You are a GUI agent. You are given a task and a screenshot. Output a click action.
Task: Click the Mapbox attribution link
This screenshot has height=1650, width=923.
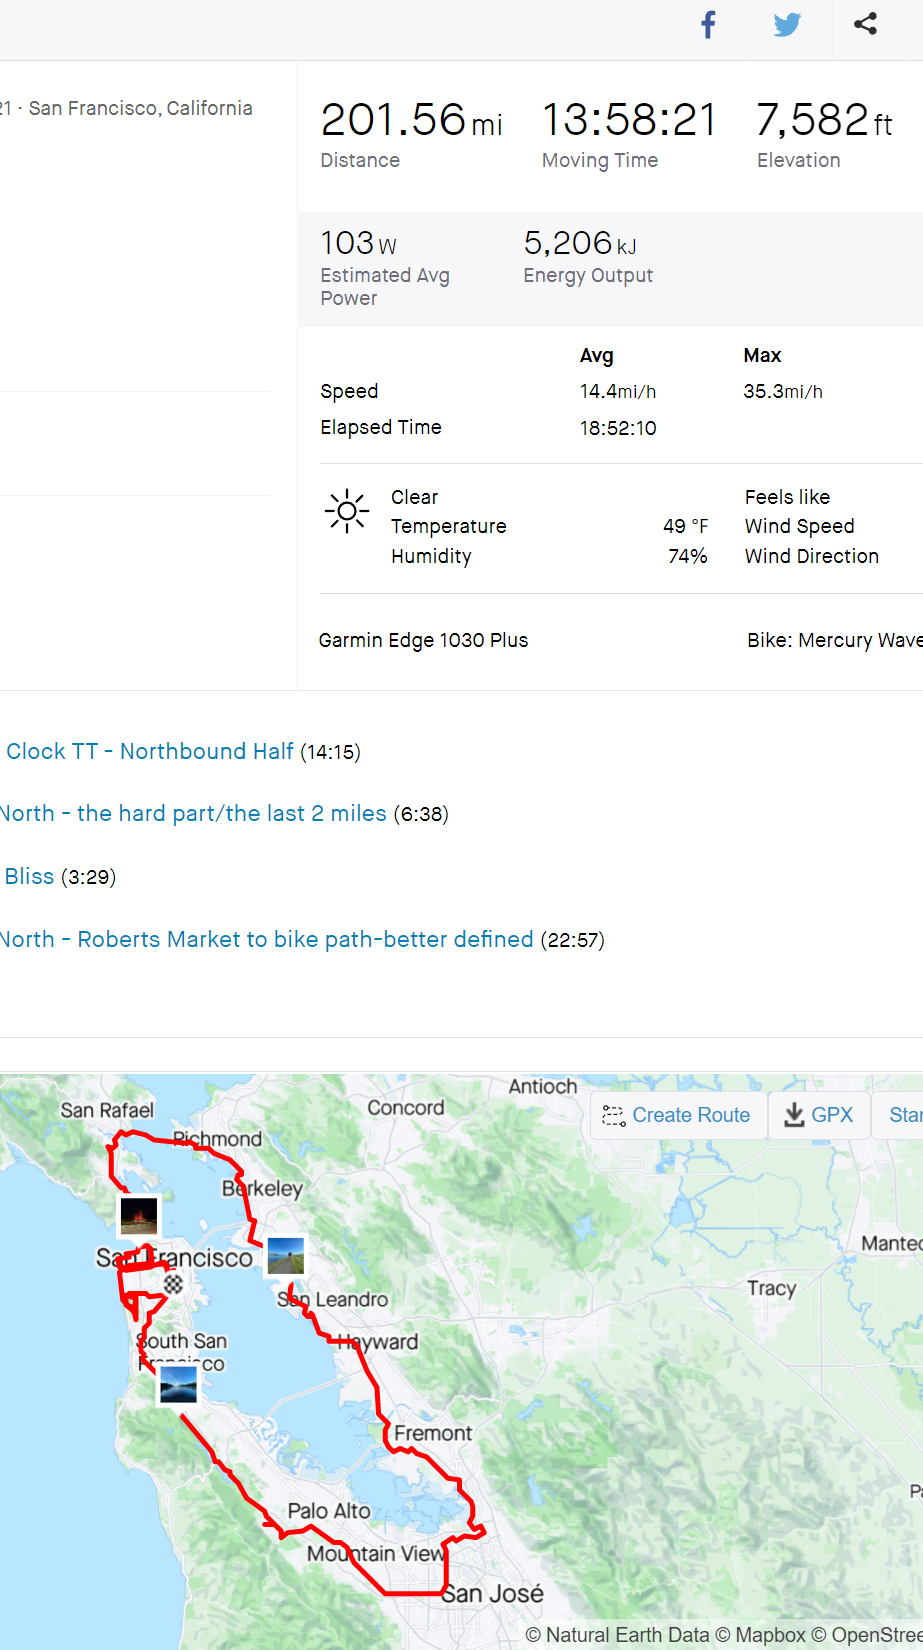click(769, 1636)
